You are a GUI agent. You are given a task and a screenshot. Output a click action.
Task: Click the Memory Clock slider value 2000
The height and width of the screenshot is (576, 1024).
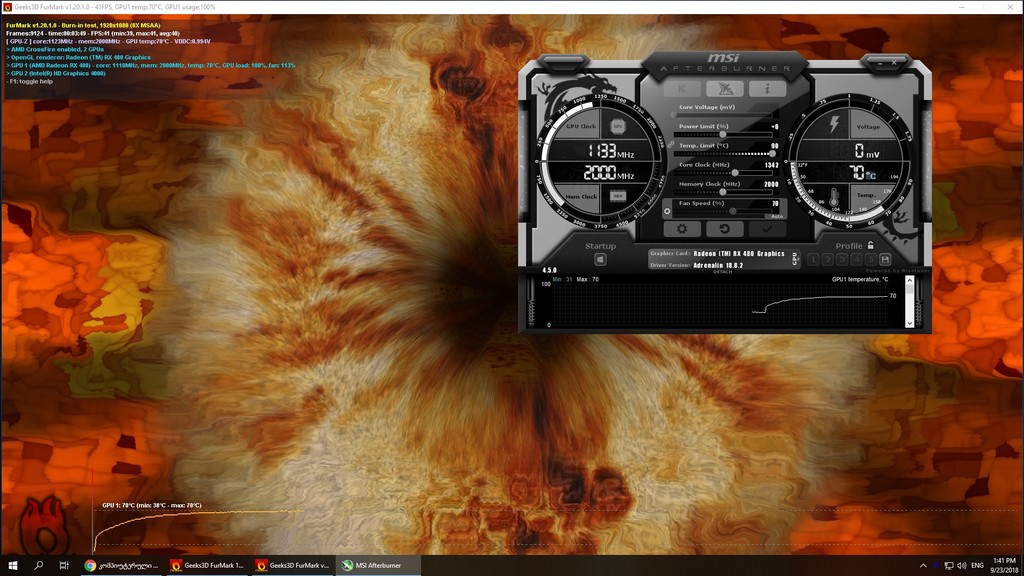click(x=771, y=184)
